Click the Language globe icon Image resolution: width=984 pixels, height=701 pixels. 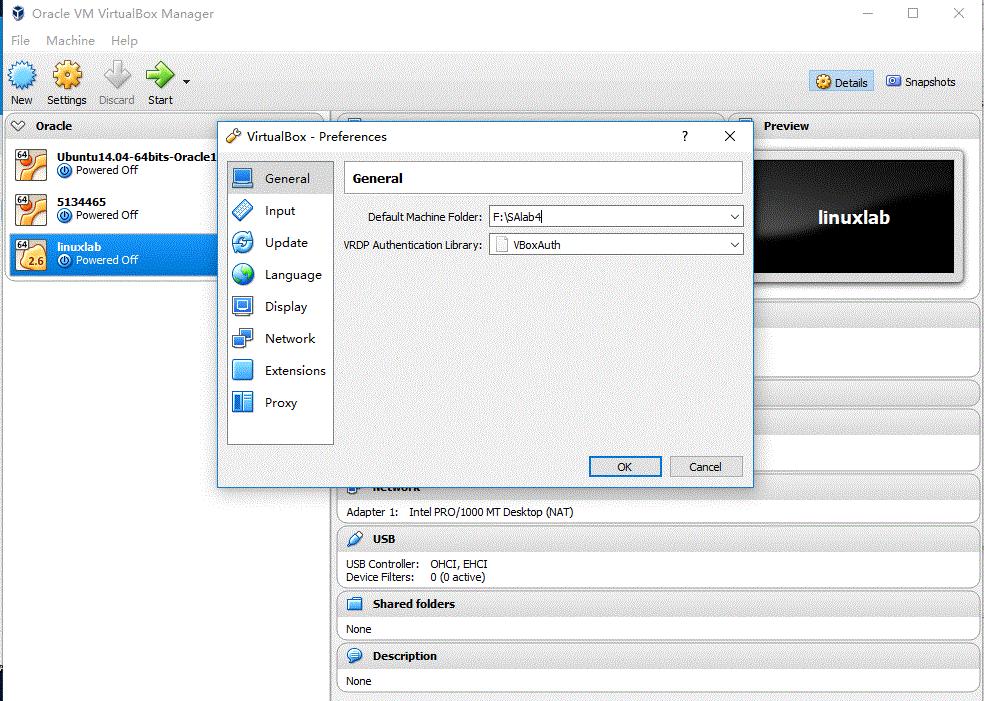[243, 274]
